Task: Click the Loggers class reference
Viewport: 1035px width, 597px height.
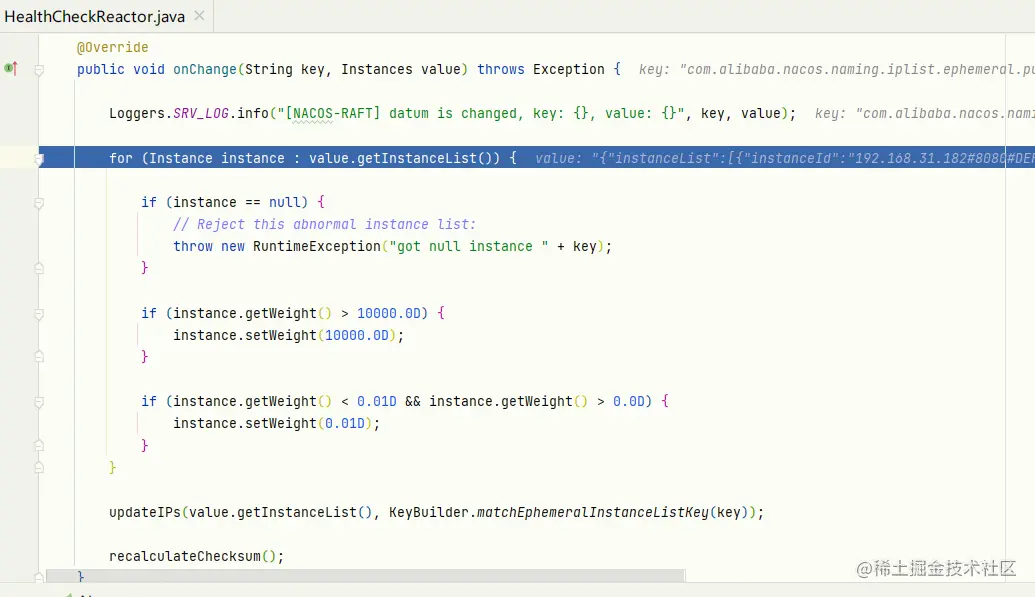Action: (x=137, y=114)
